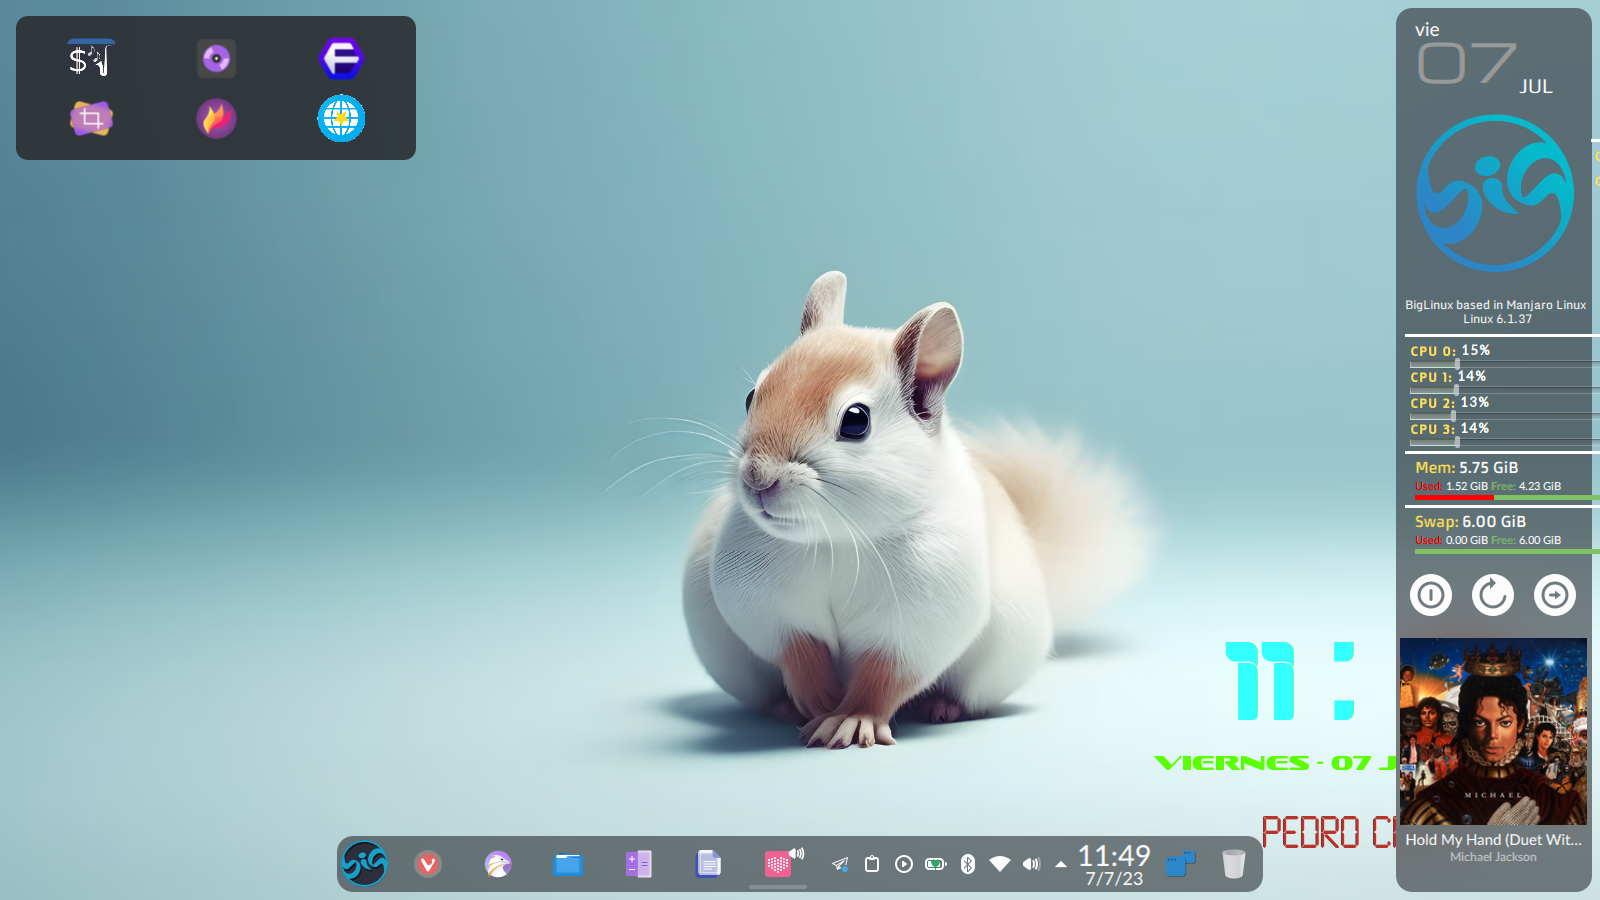Open the media player tray icon
This screenshot has width=1600, height=900.
[x=904, y=864]
